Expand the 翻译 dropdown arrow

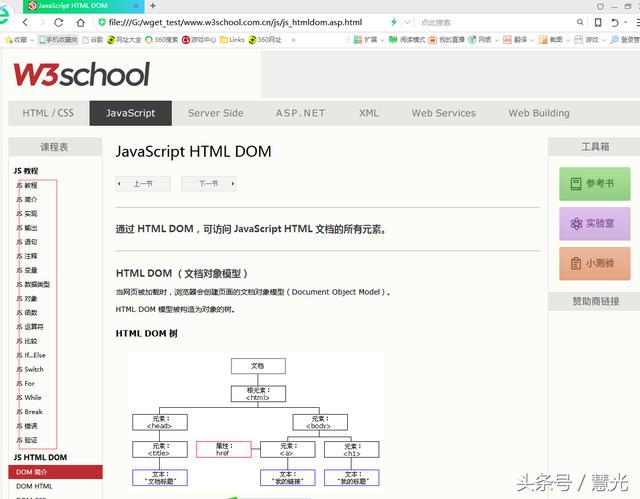[532, 40]
